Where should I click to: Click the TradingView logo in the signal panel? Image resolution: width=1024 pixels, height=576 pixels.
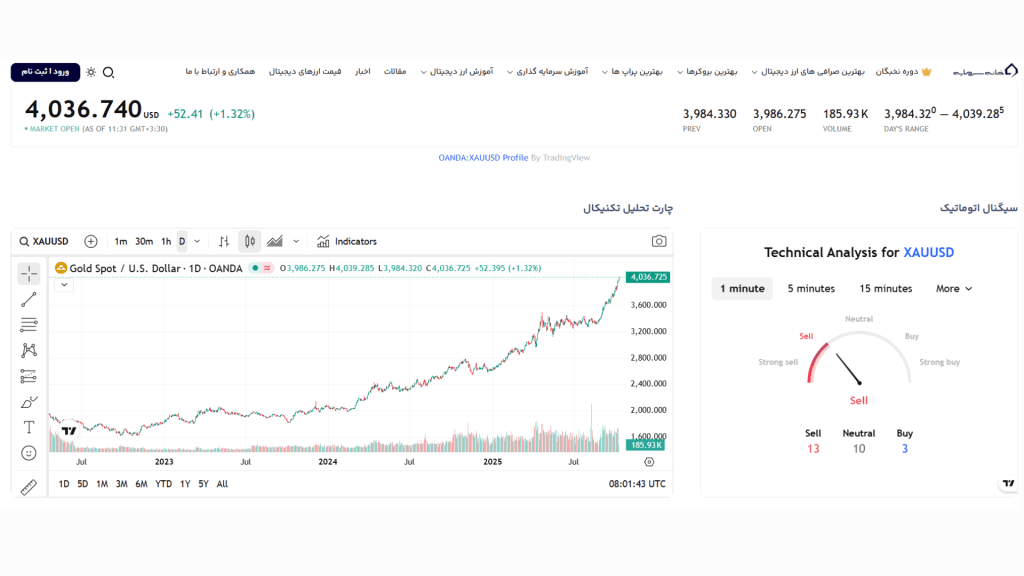(1007, 481)
